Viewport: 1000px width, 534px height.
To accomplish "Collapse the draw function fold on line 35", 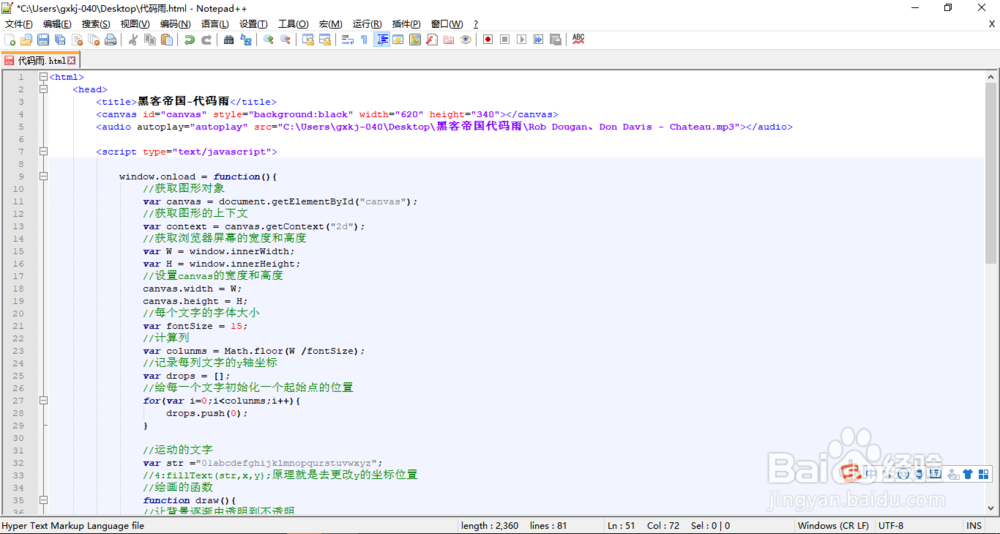I will coord(43,500).
